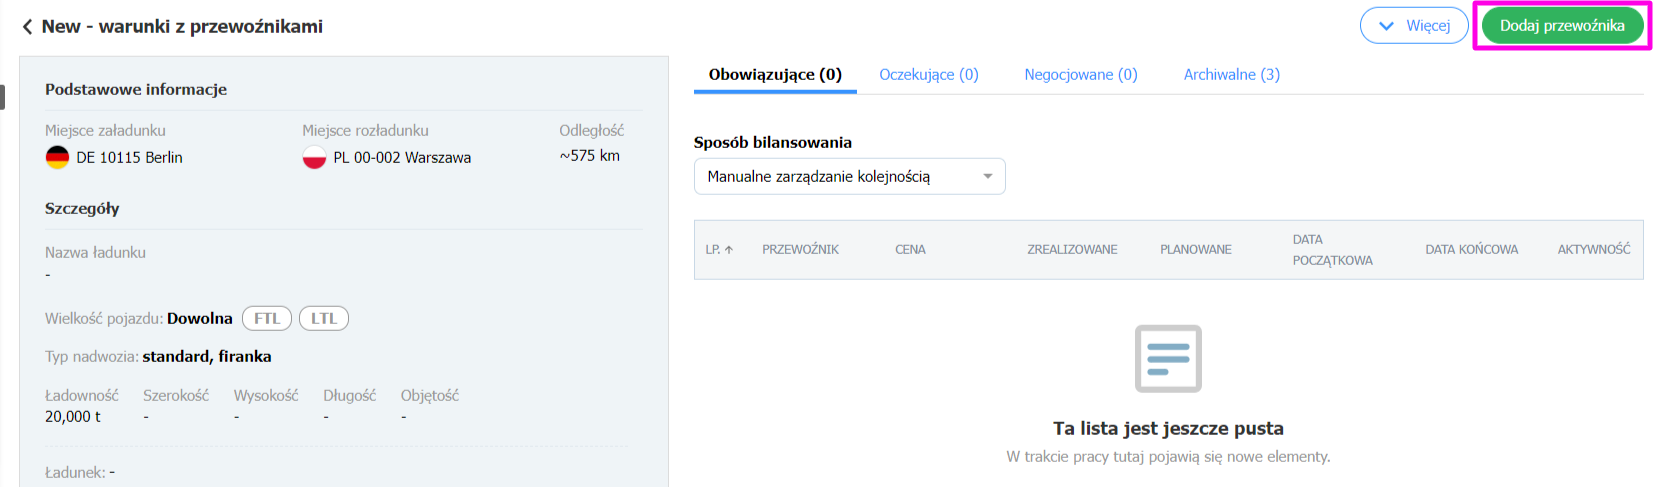Click the Nazwa ładunku label
1660x487 pixels.
tap(95, 253)
